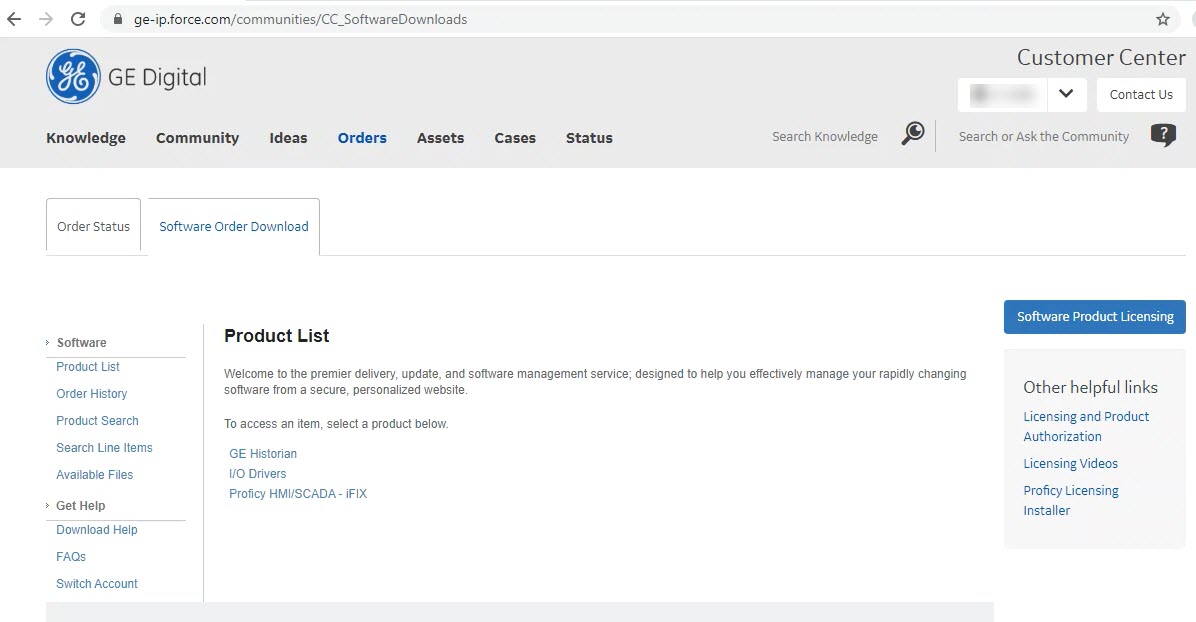The width and height of the screenshot is (1196, 622).
Task: Click the padlock icon in address bar
Action: click(x=117, y=19)
